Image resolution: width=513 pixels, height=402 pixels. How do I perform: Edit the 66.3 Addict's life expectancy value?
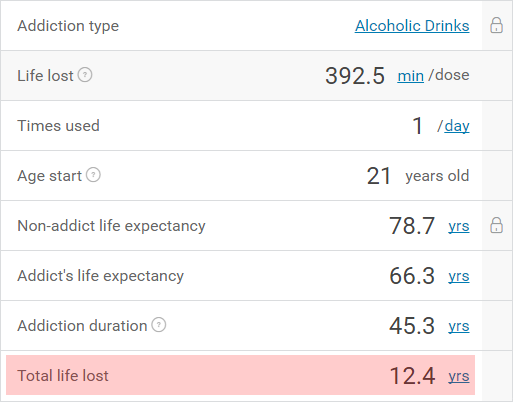tap(412, 276)
